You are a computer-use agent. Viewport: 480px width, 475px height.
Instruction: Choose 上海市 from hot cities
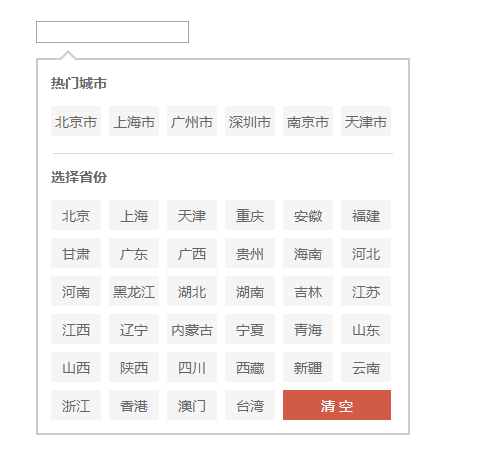tap(134, 121)
